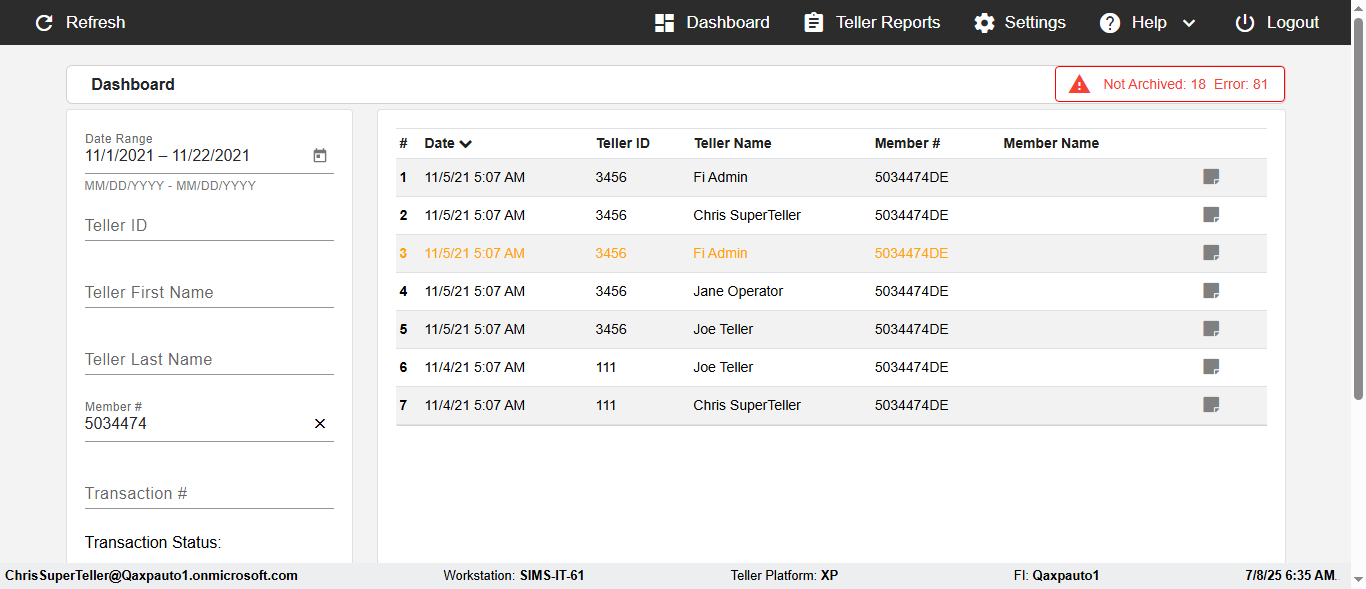Click the Teller ID input field
The image size is (1366, 589).
[x=208, y=226]
